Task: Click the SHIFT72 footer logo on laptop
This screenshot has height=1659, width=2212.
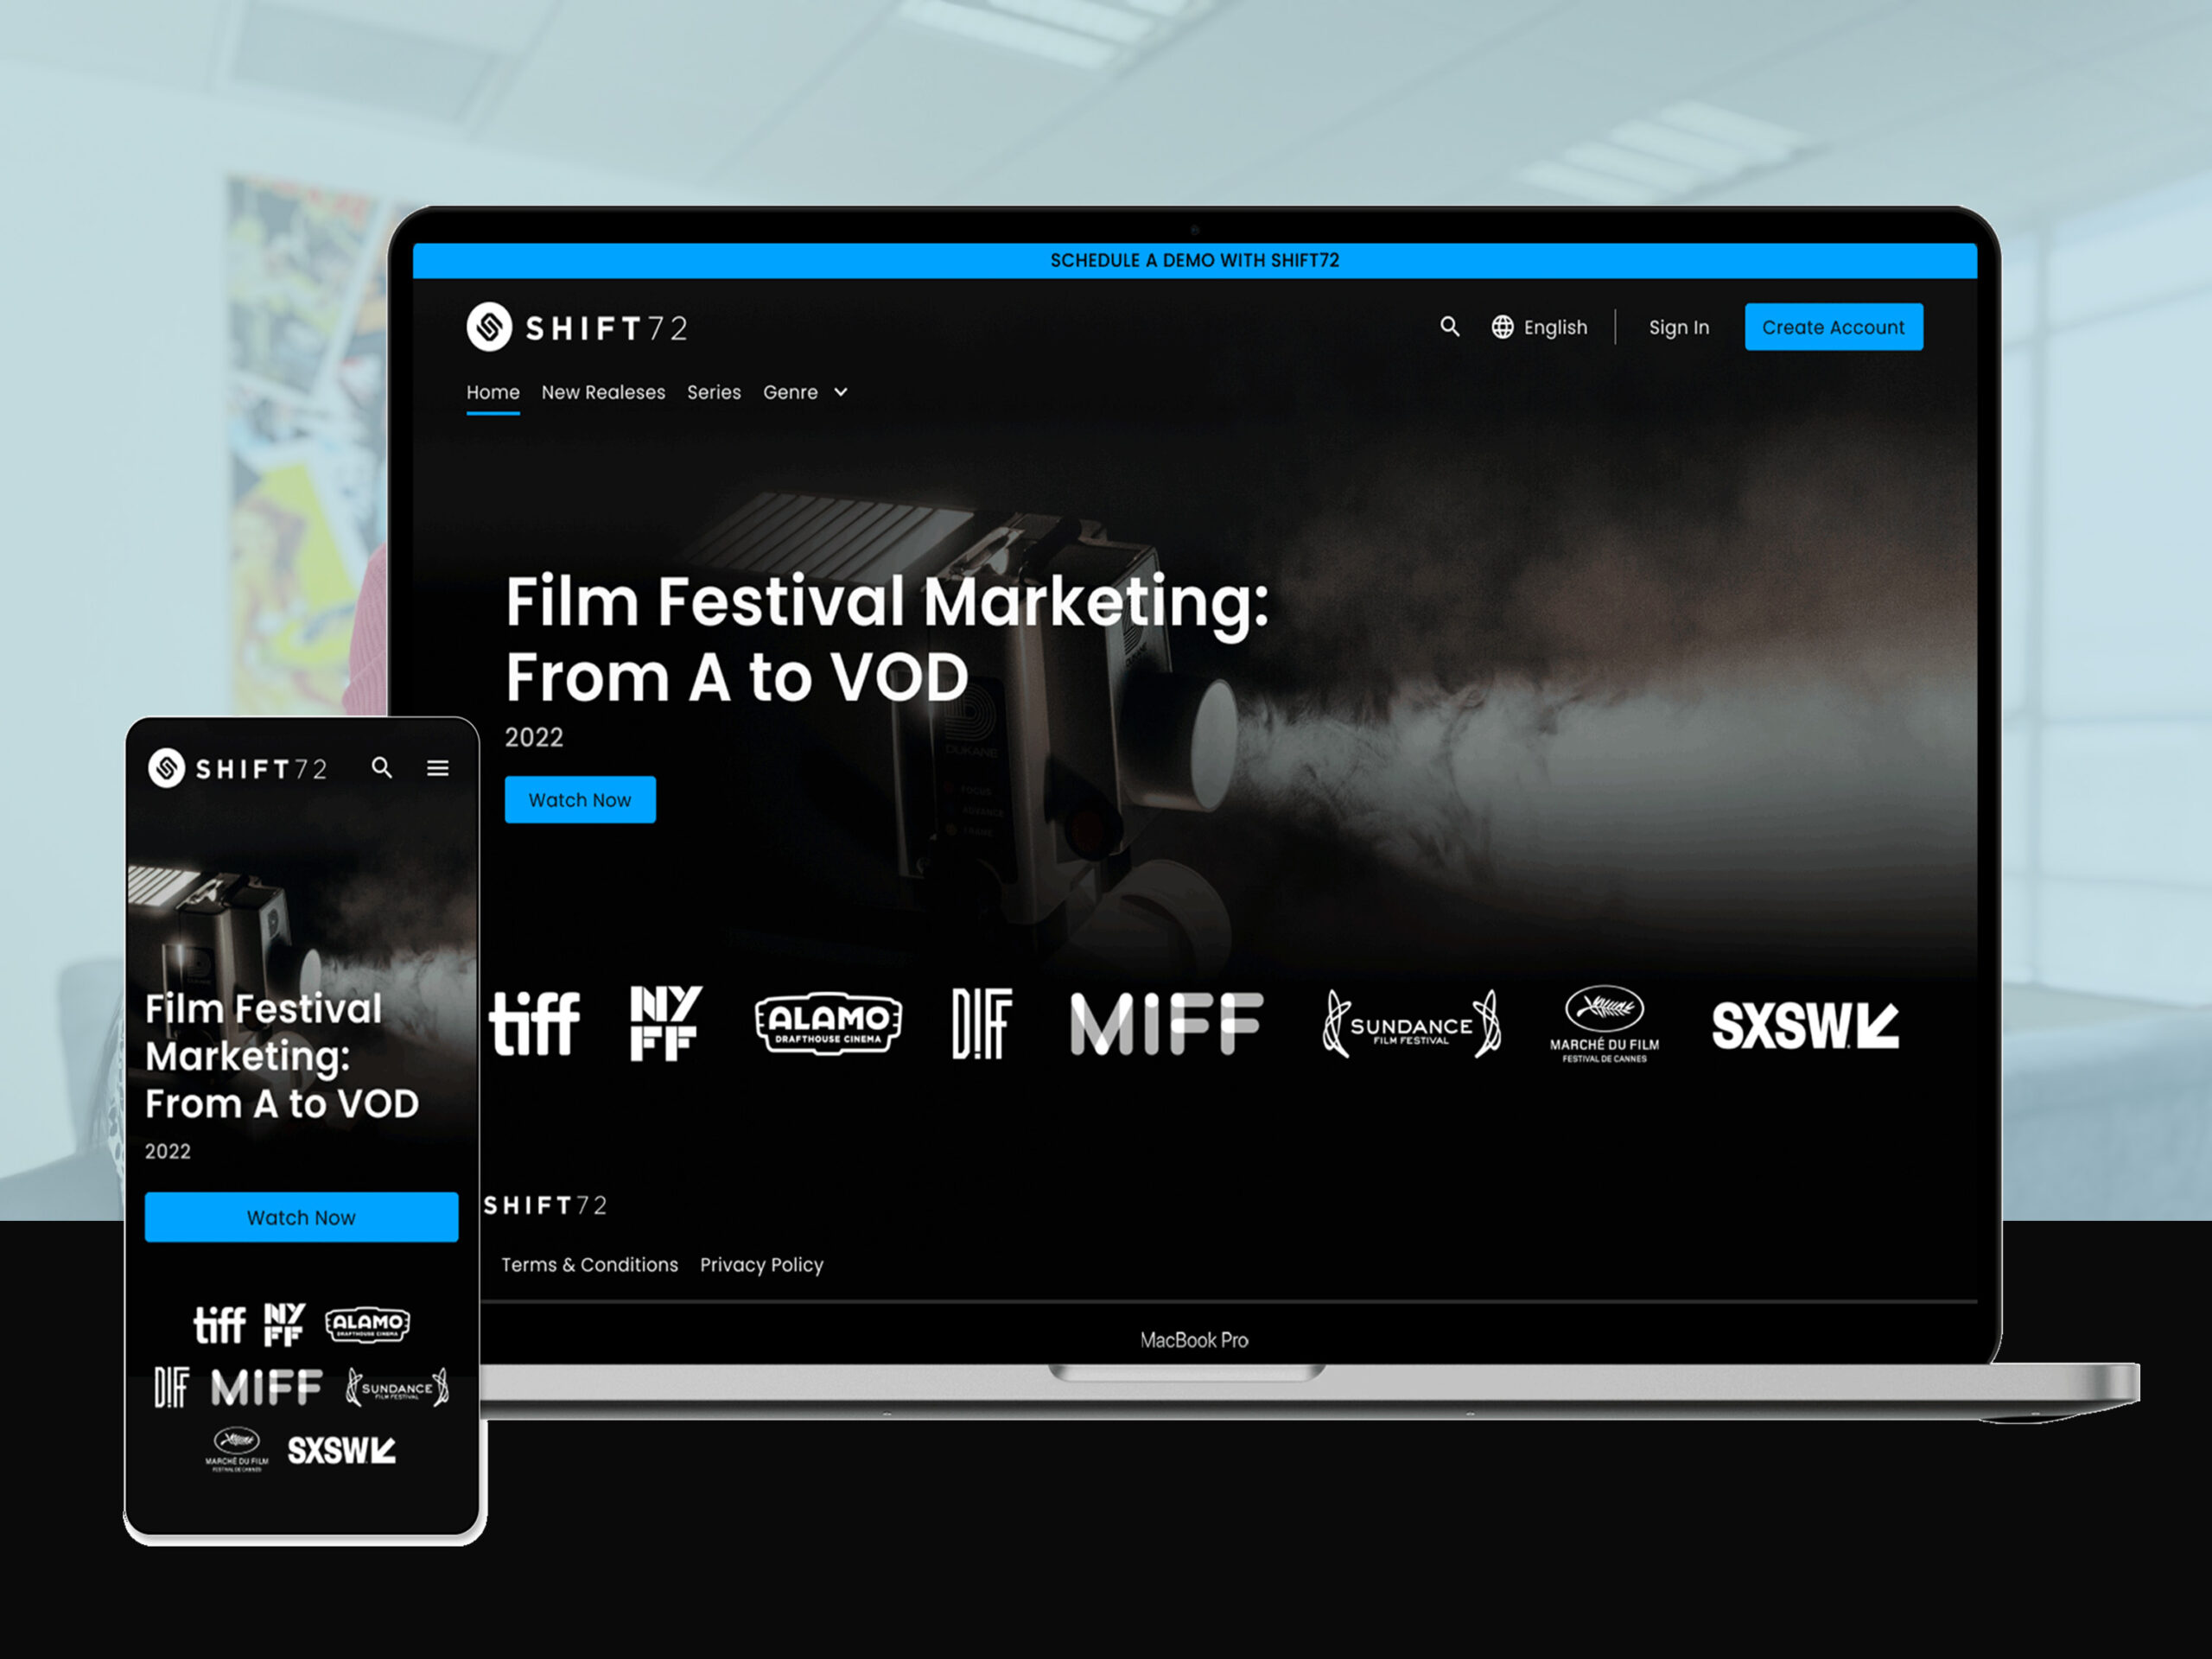Action: click(x=546, y=1206)
